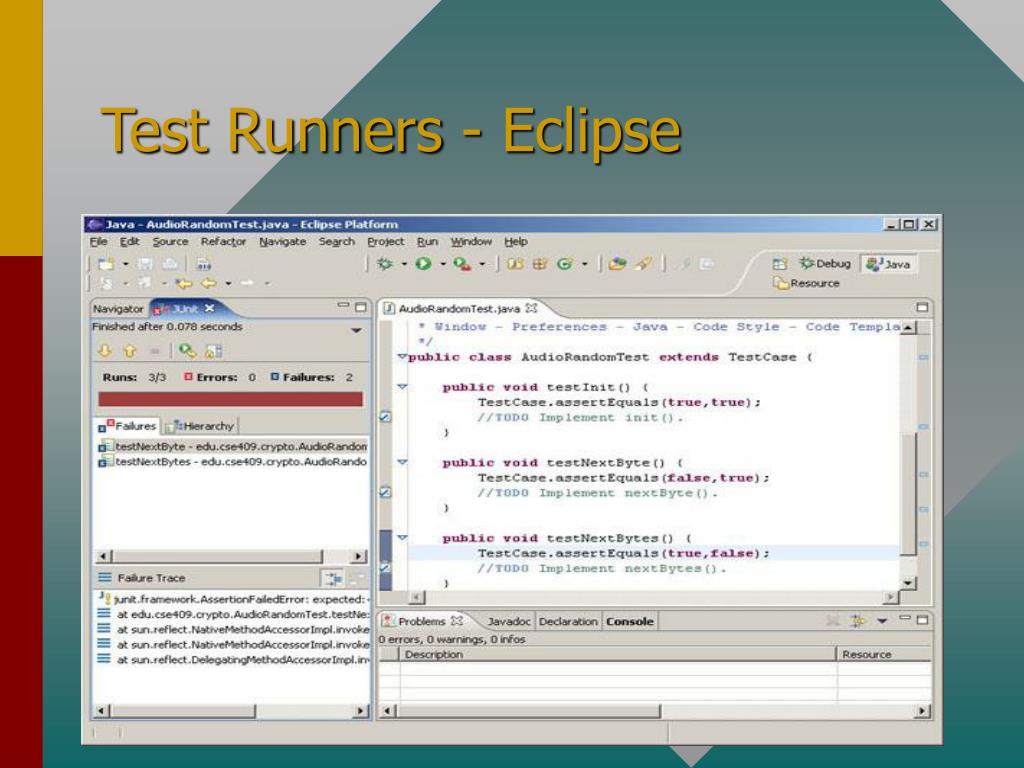Click the AssertionFailedError trace line

tap(232, 600)
